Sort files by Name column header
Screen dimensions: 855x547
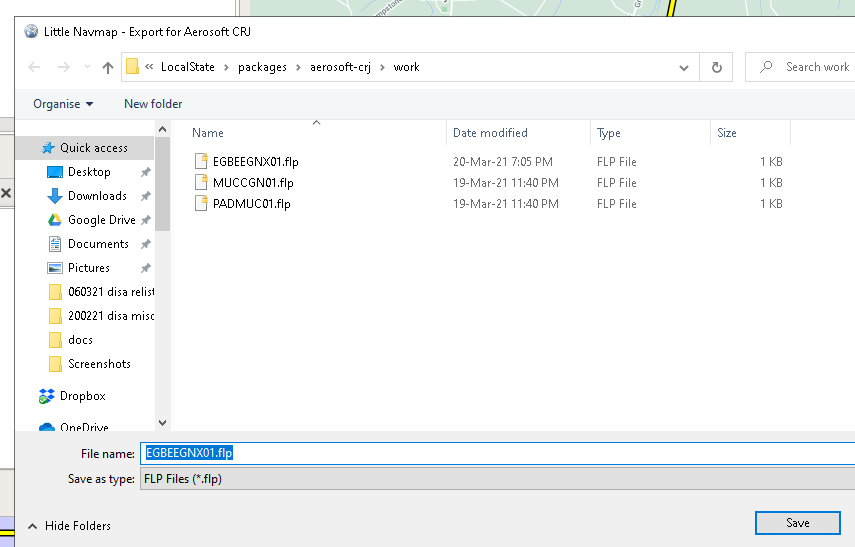[208, 133]
